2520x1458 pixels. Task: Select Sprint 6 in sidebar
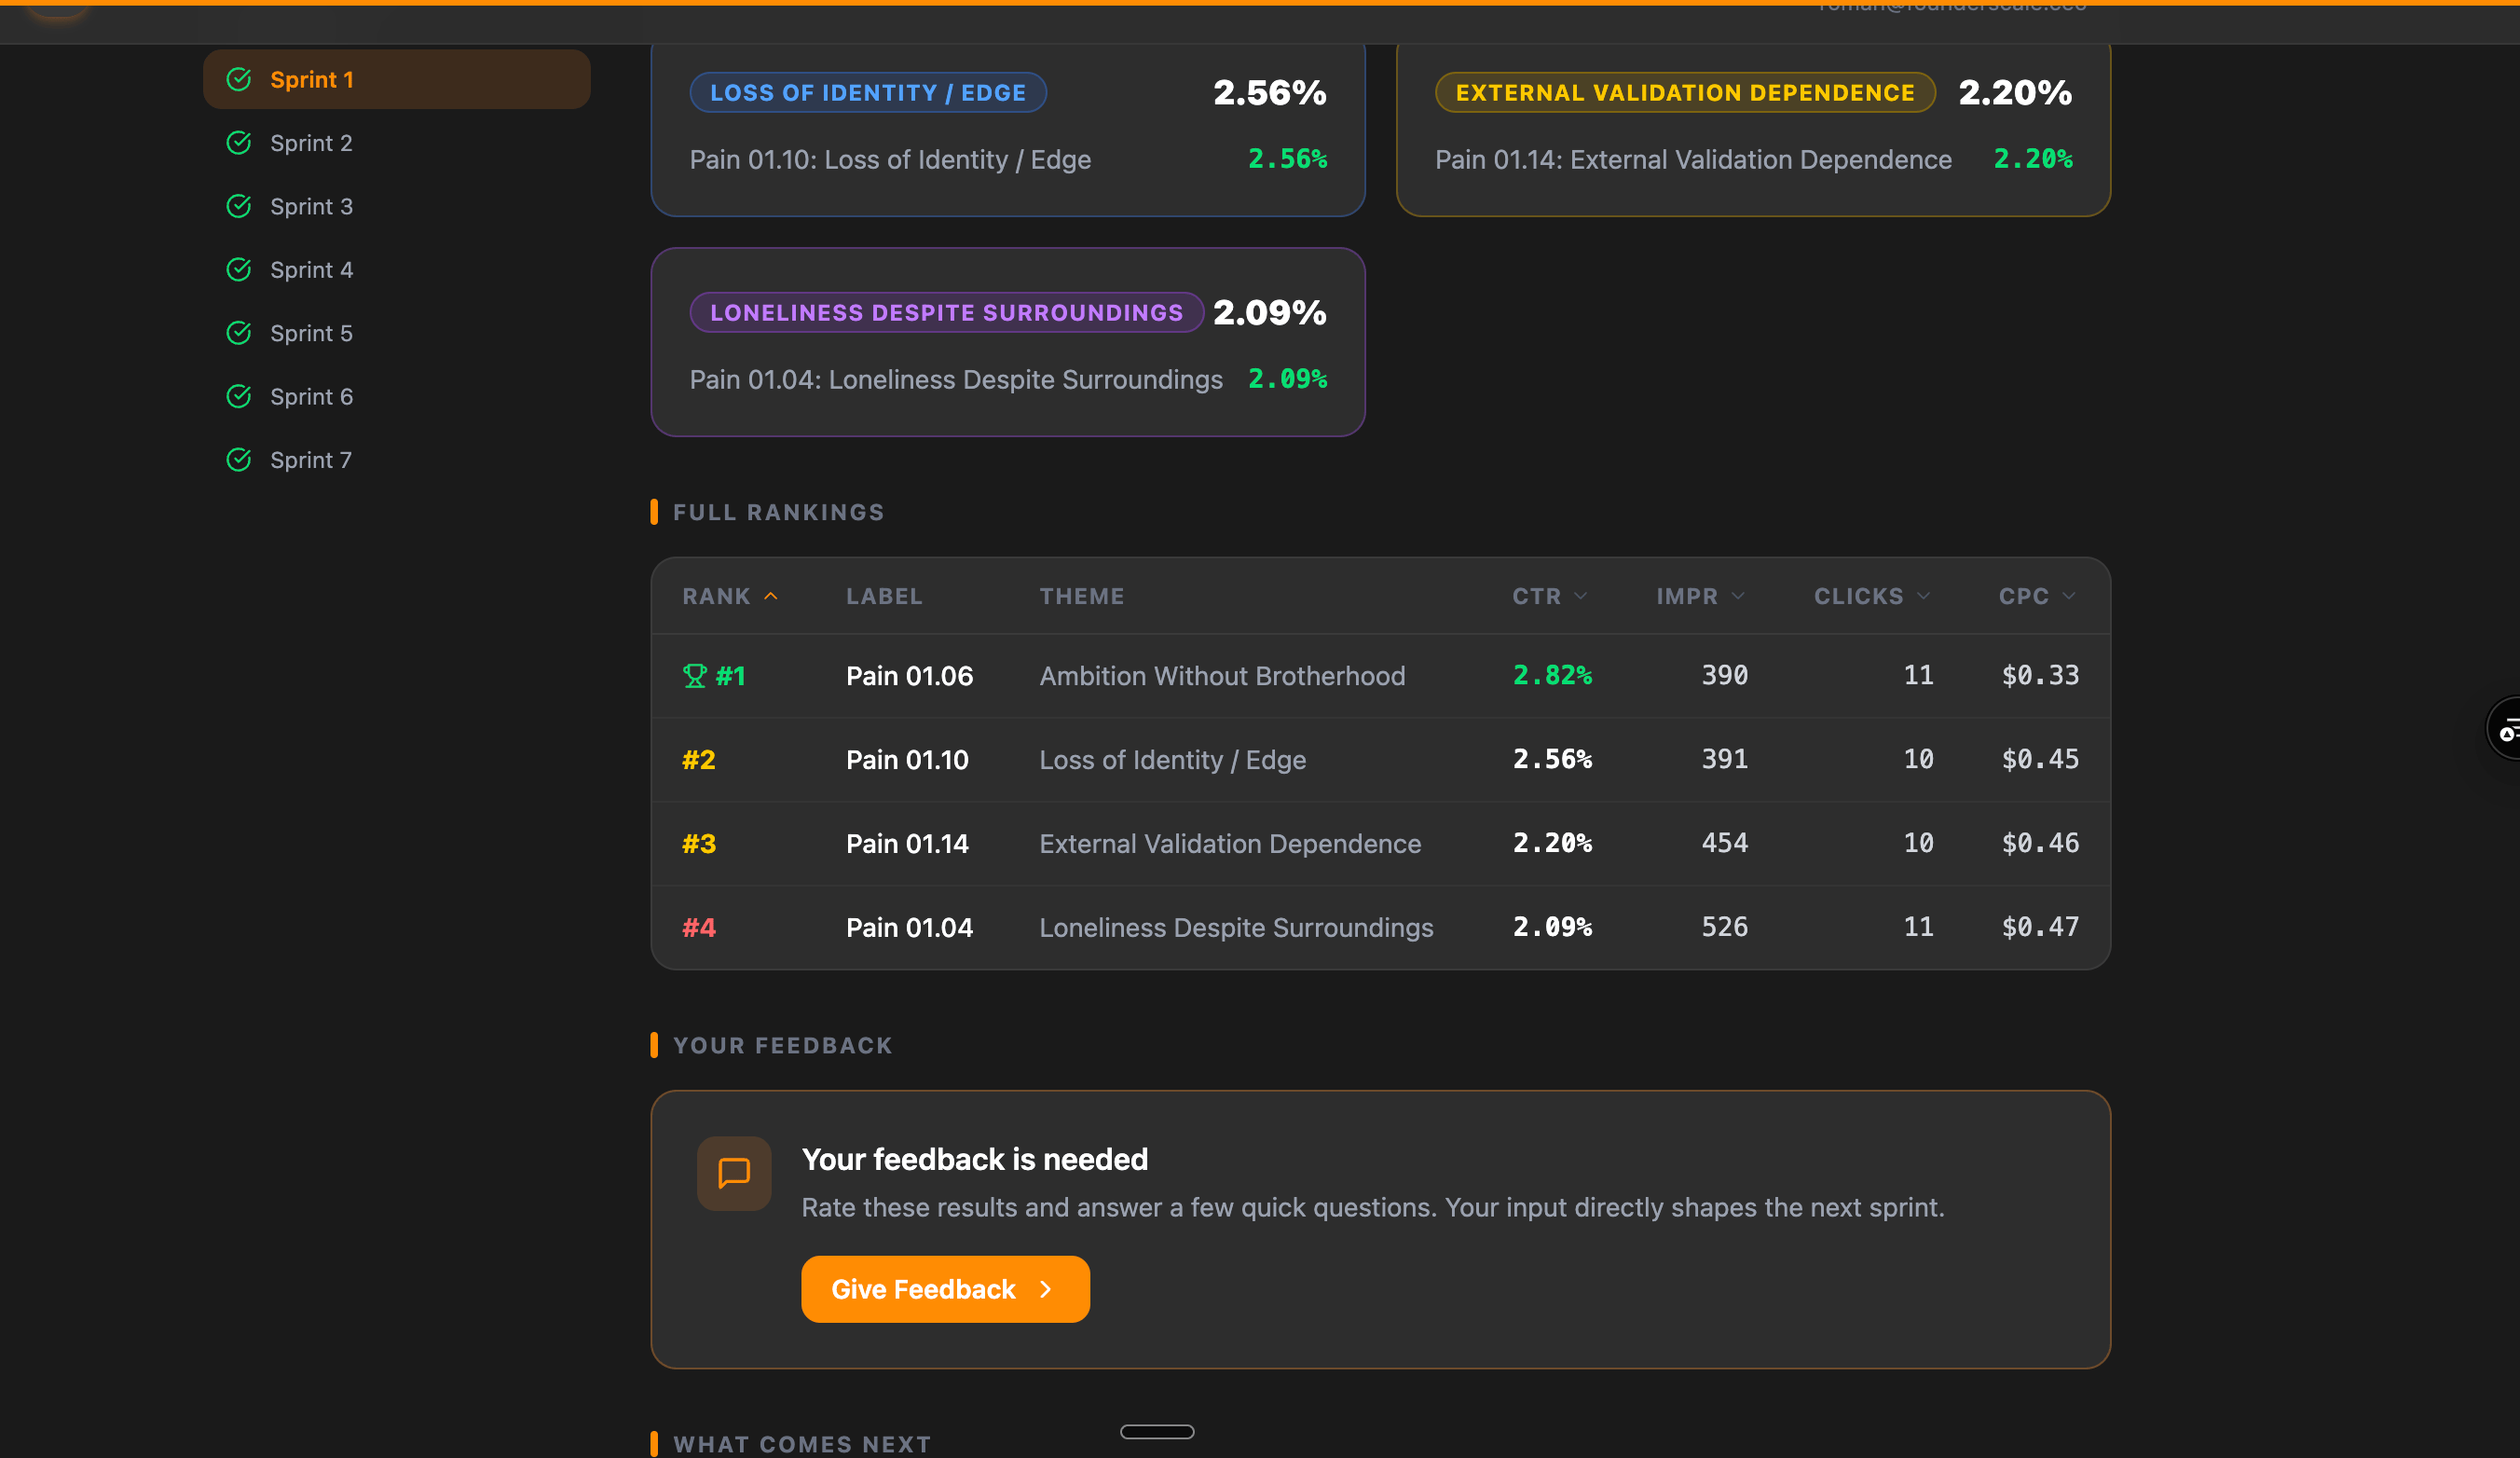(x=311, y=397)
